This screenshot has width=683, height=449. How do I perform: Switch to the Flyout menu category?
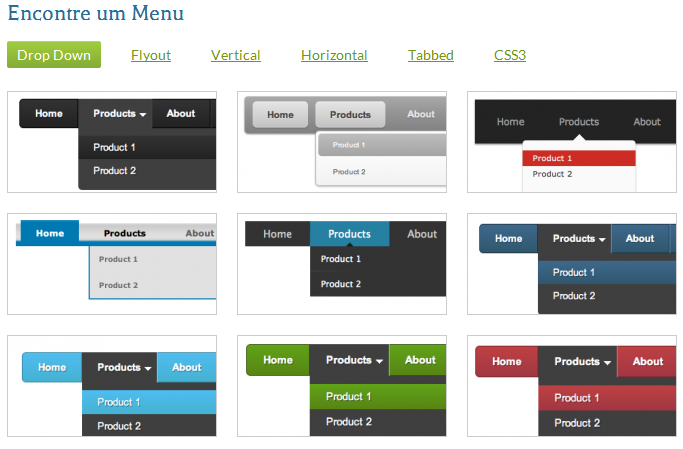tap(151, 55)
